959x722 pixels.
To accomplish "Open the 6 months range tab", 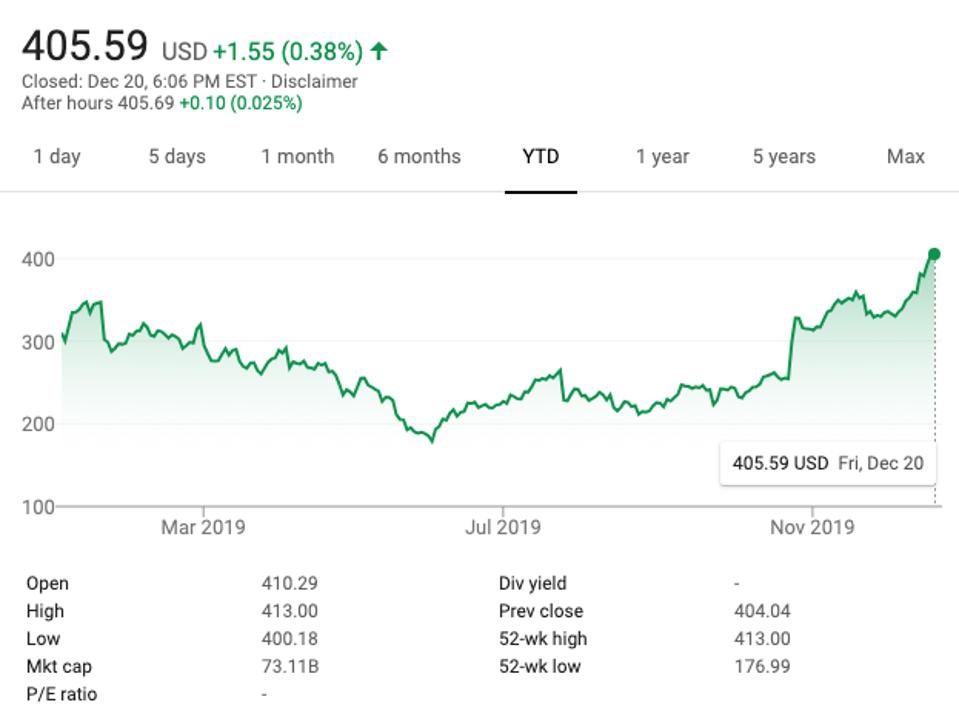I will (419, 157).
